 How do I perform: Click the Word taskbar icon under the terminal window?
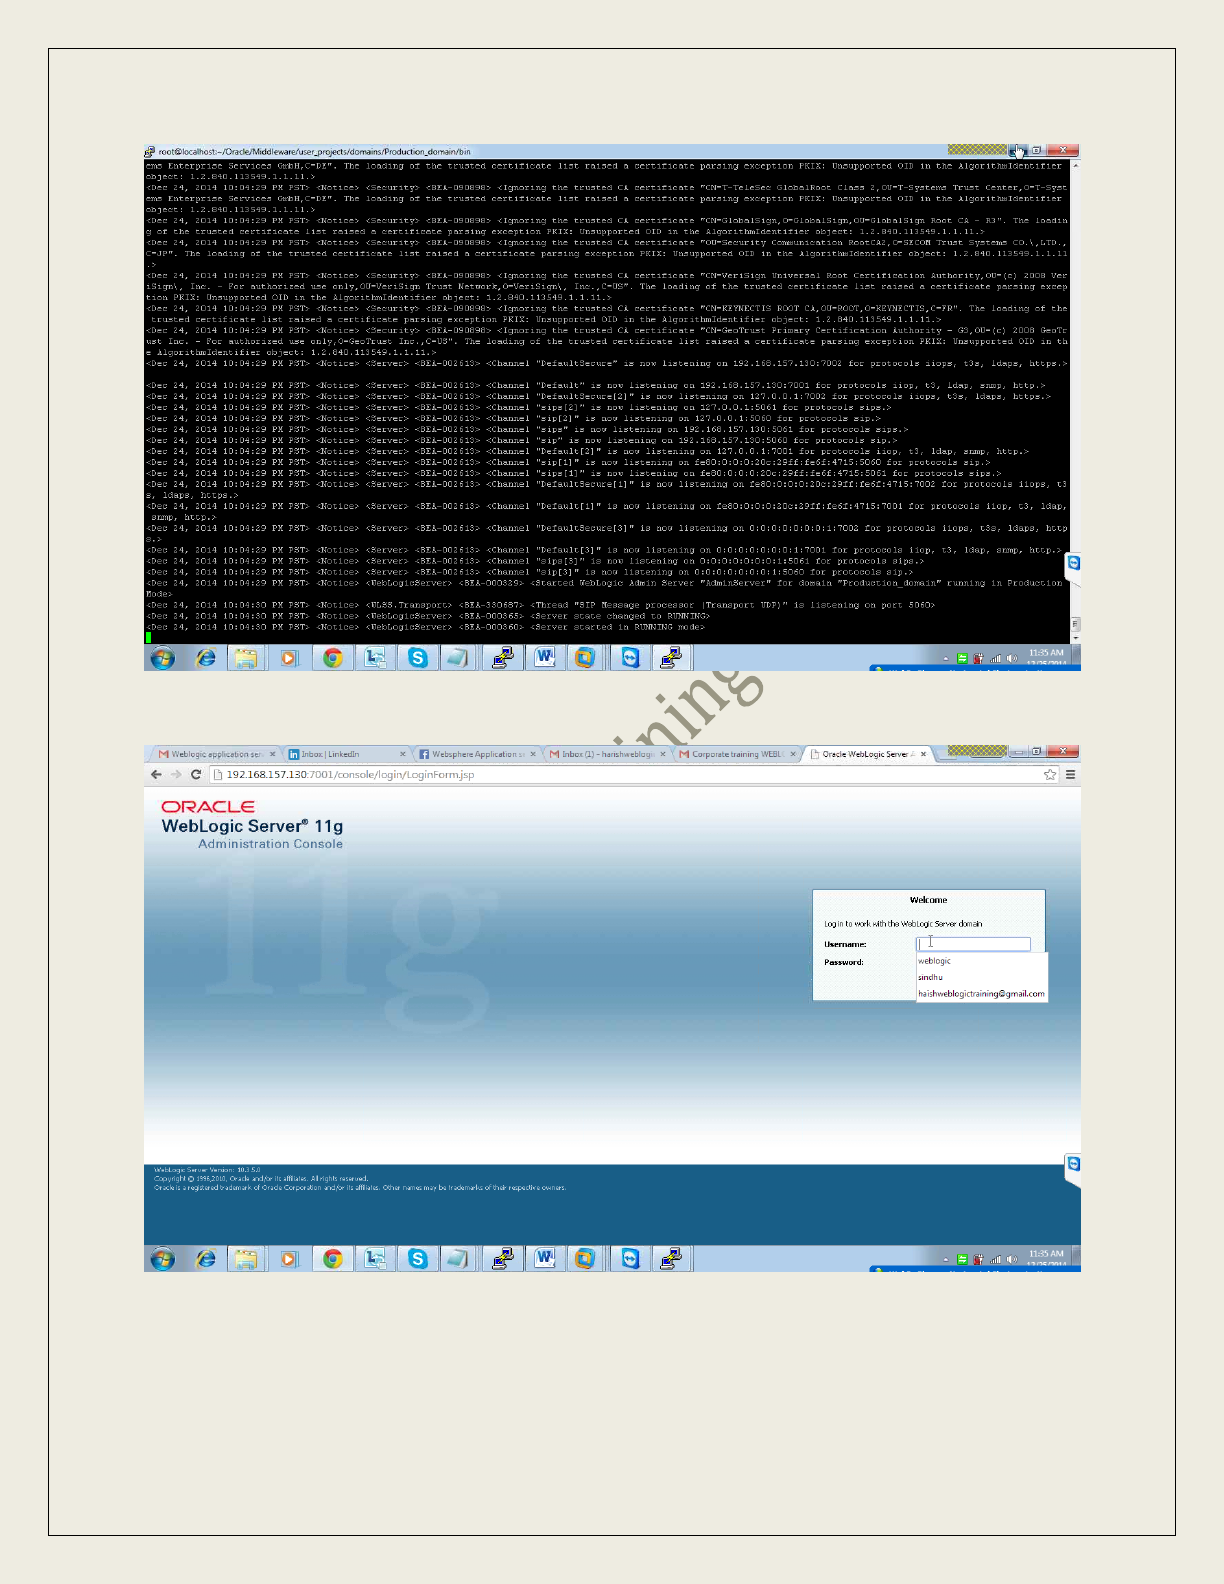pos(545,657)
